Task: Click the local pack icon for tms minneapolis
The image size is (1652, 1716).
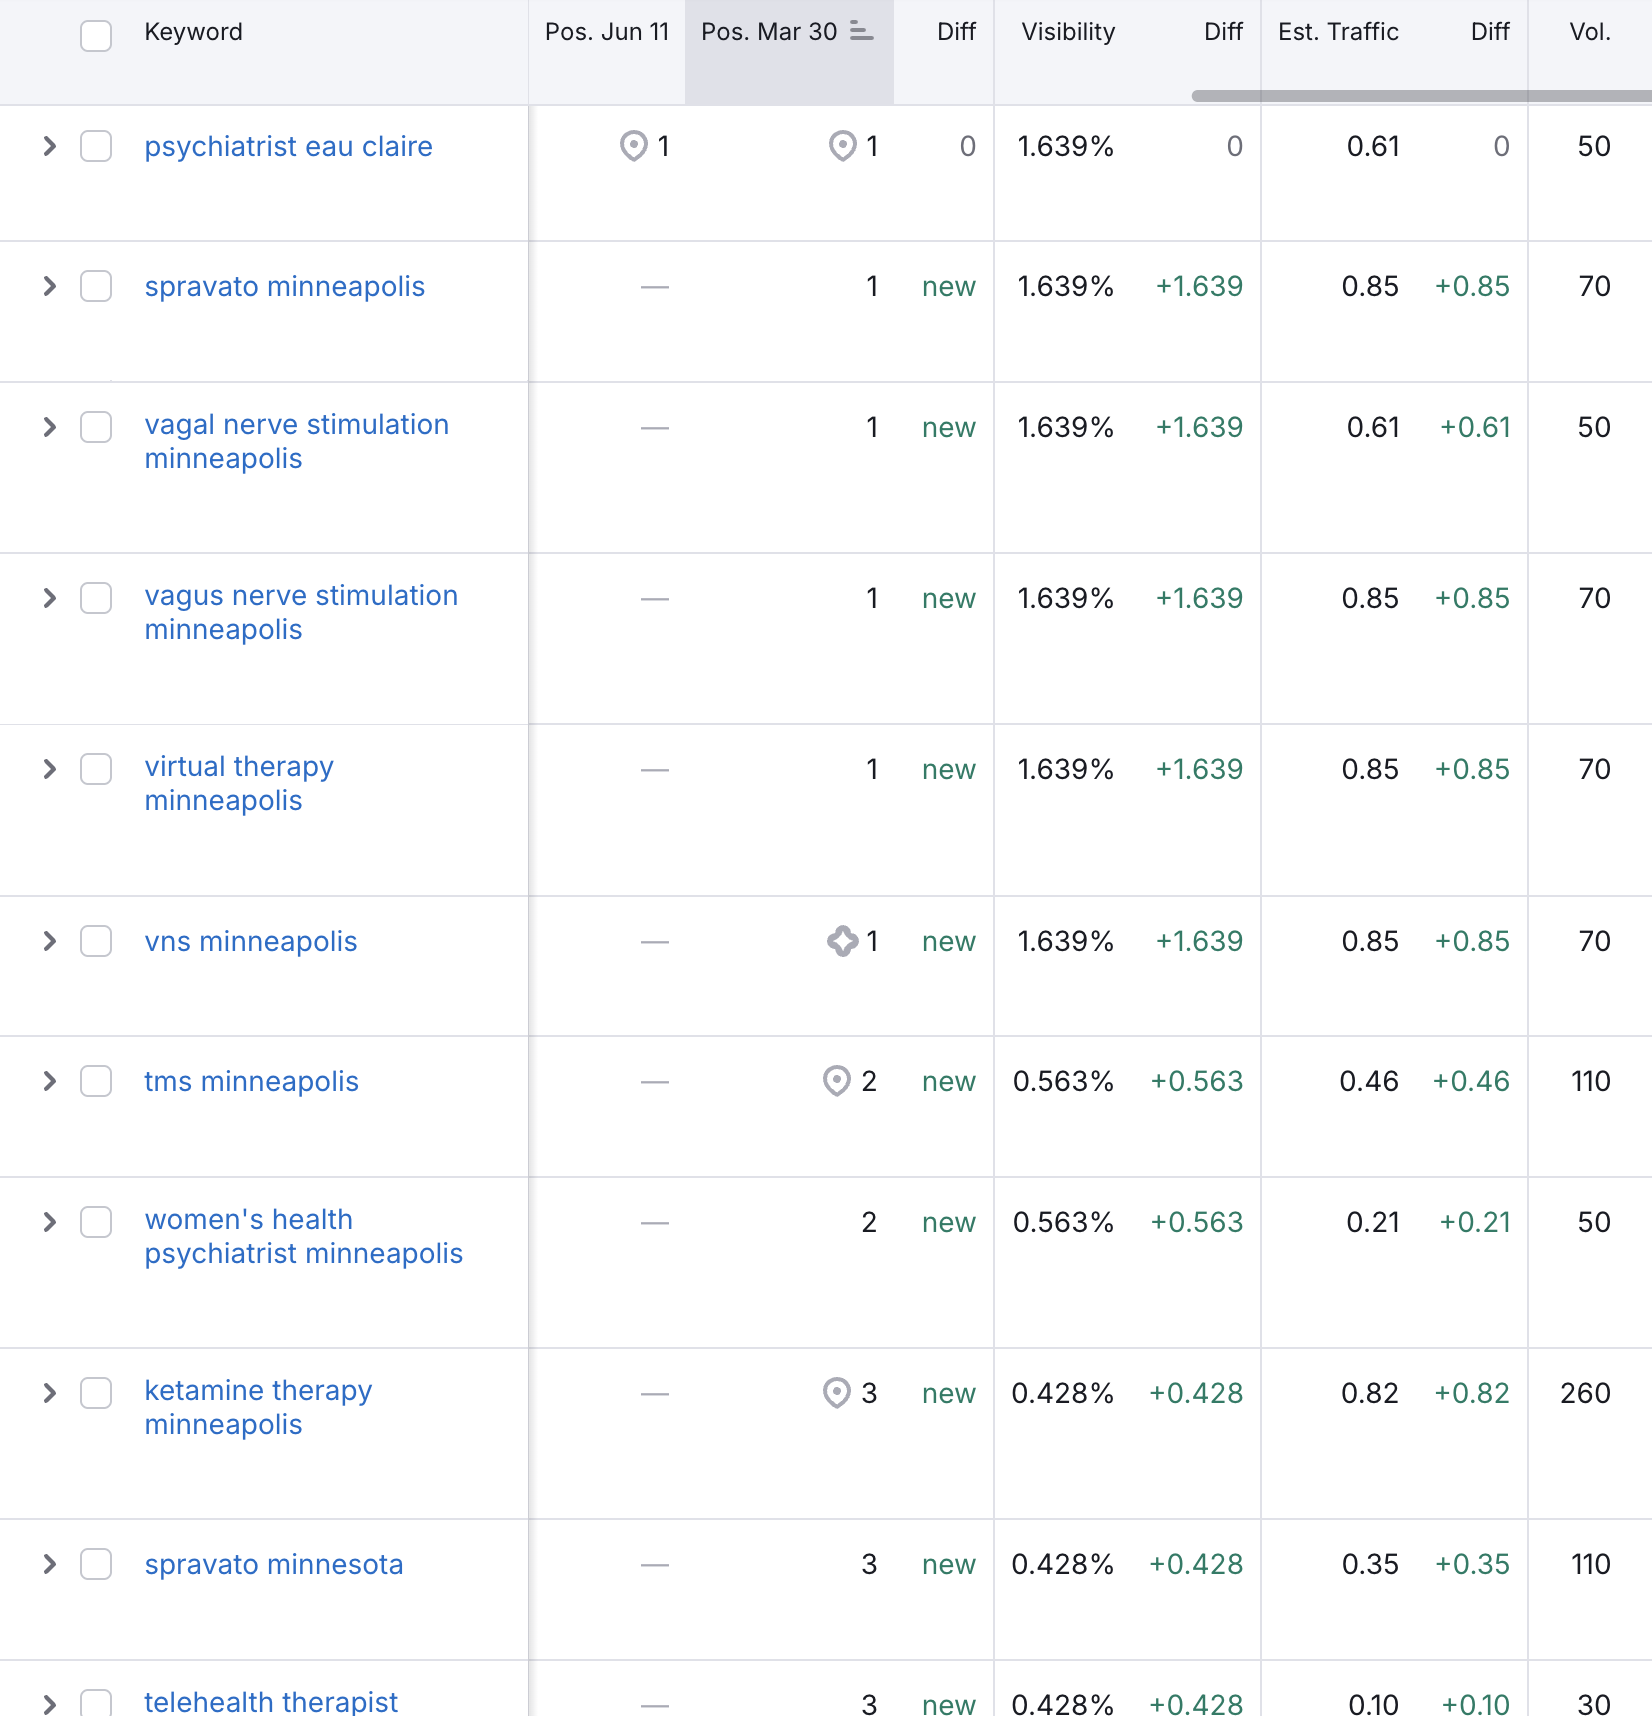Action: coord(836,1081)
